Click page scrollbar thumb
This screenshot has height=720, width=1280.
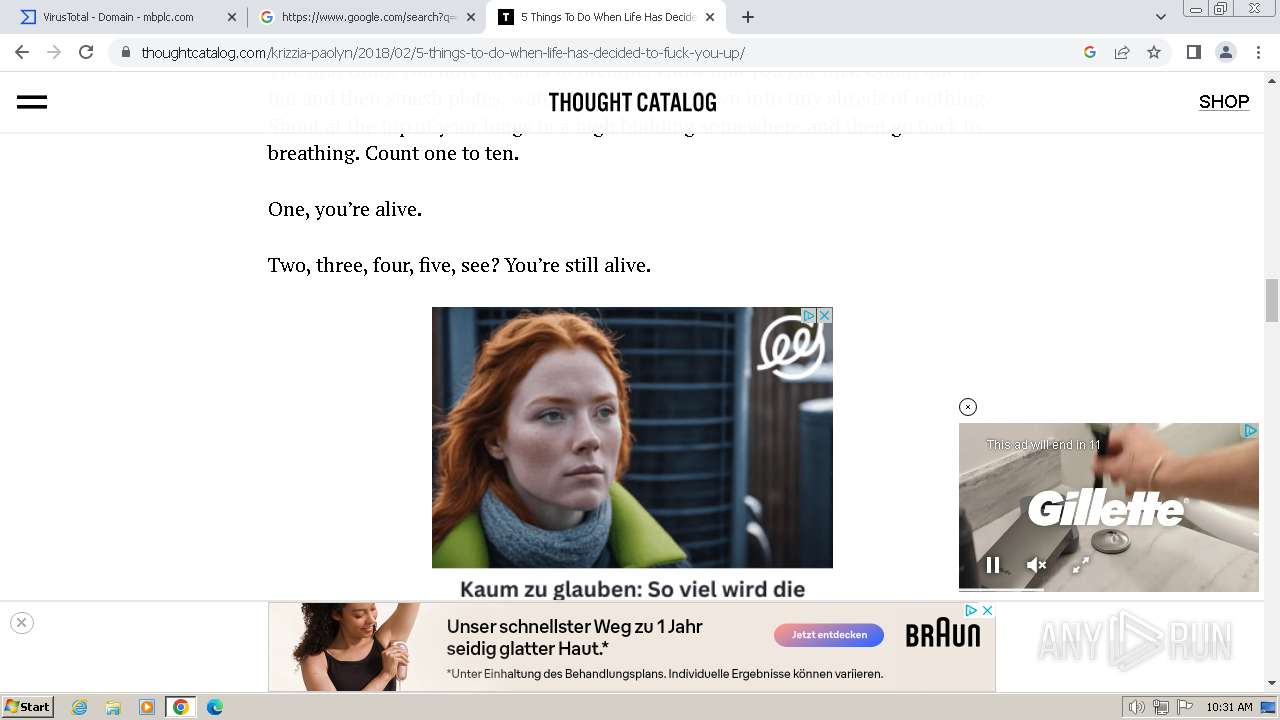click(1272, 300)
